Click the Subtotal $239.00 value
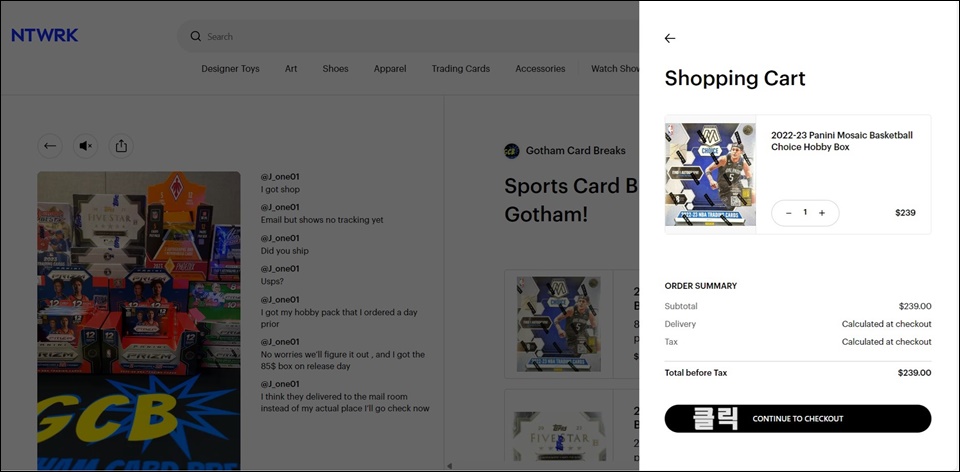960x472 pixels. pyautogui.click(x=915, y=306)
